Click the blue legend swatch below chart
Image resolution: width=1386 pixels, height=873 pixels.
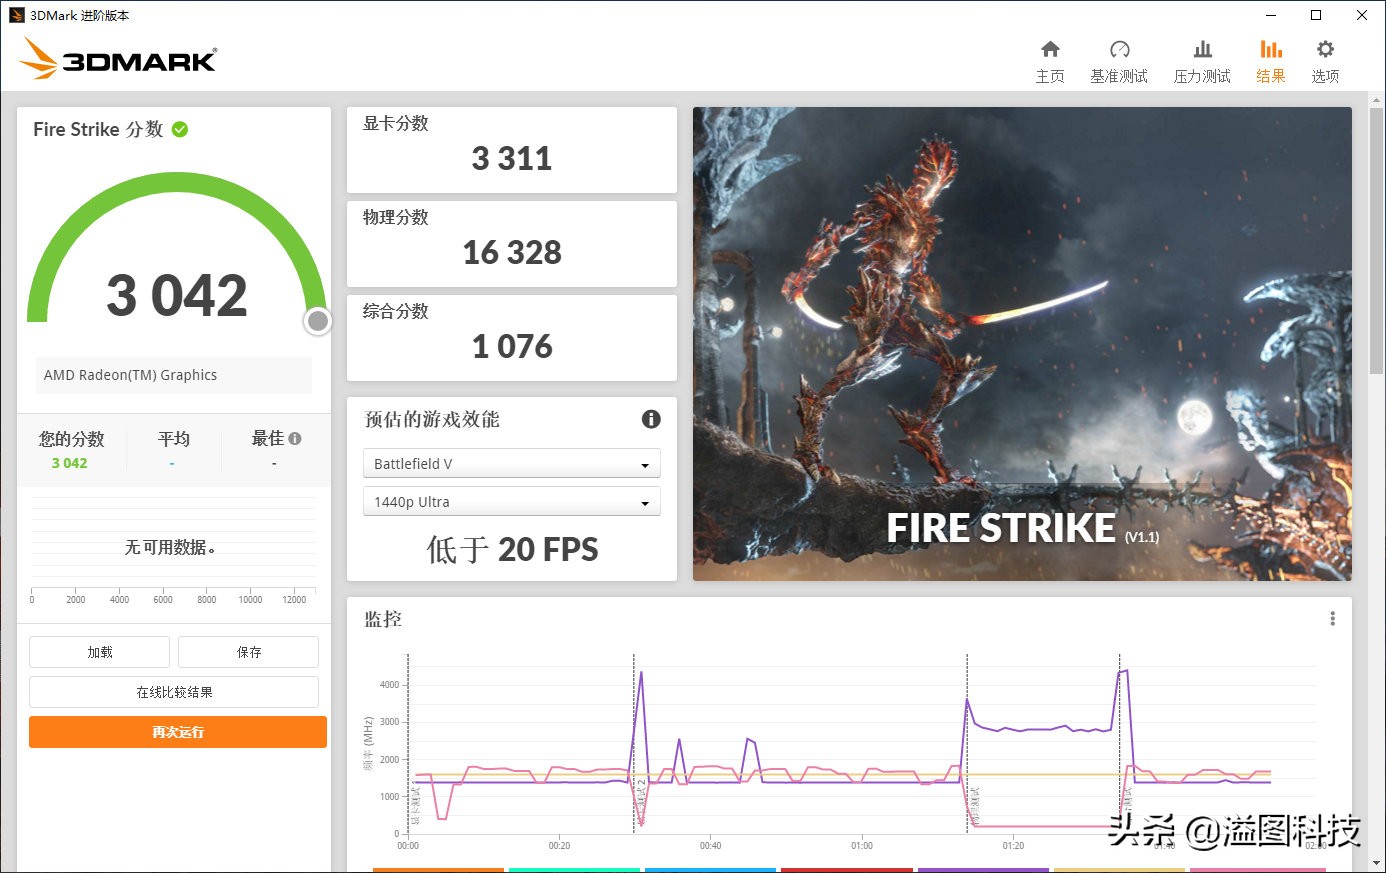pos(710,870)
